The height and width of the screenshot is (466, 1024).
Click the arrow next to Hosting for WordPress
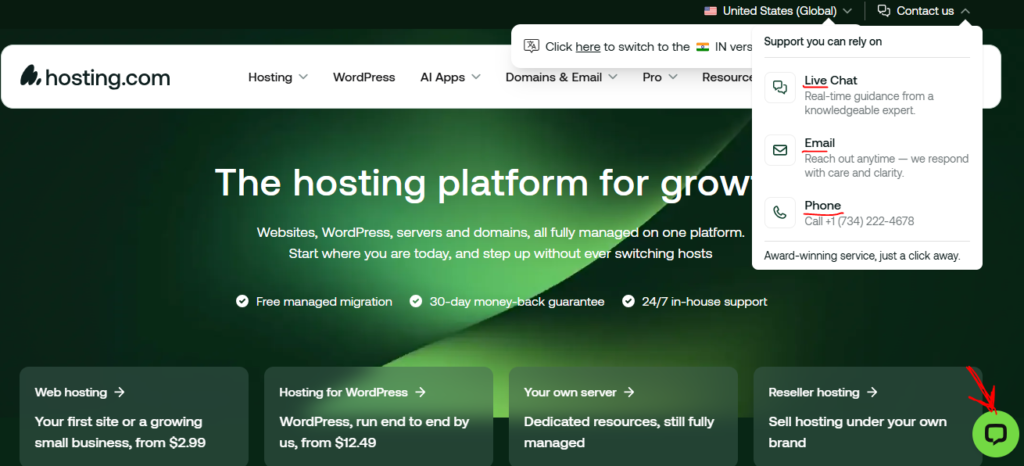(x=420, y=392)
